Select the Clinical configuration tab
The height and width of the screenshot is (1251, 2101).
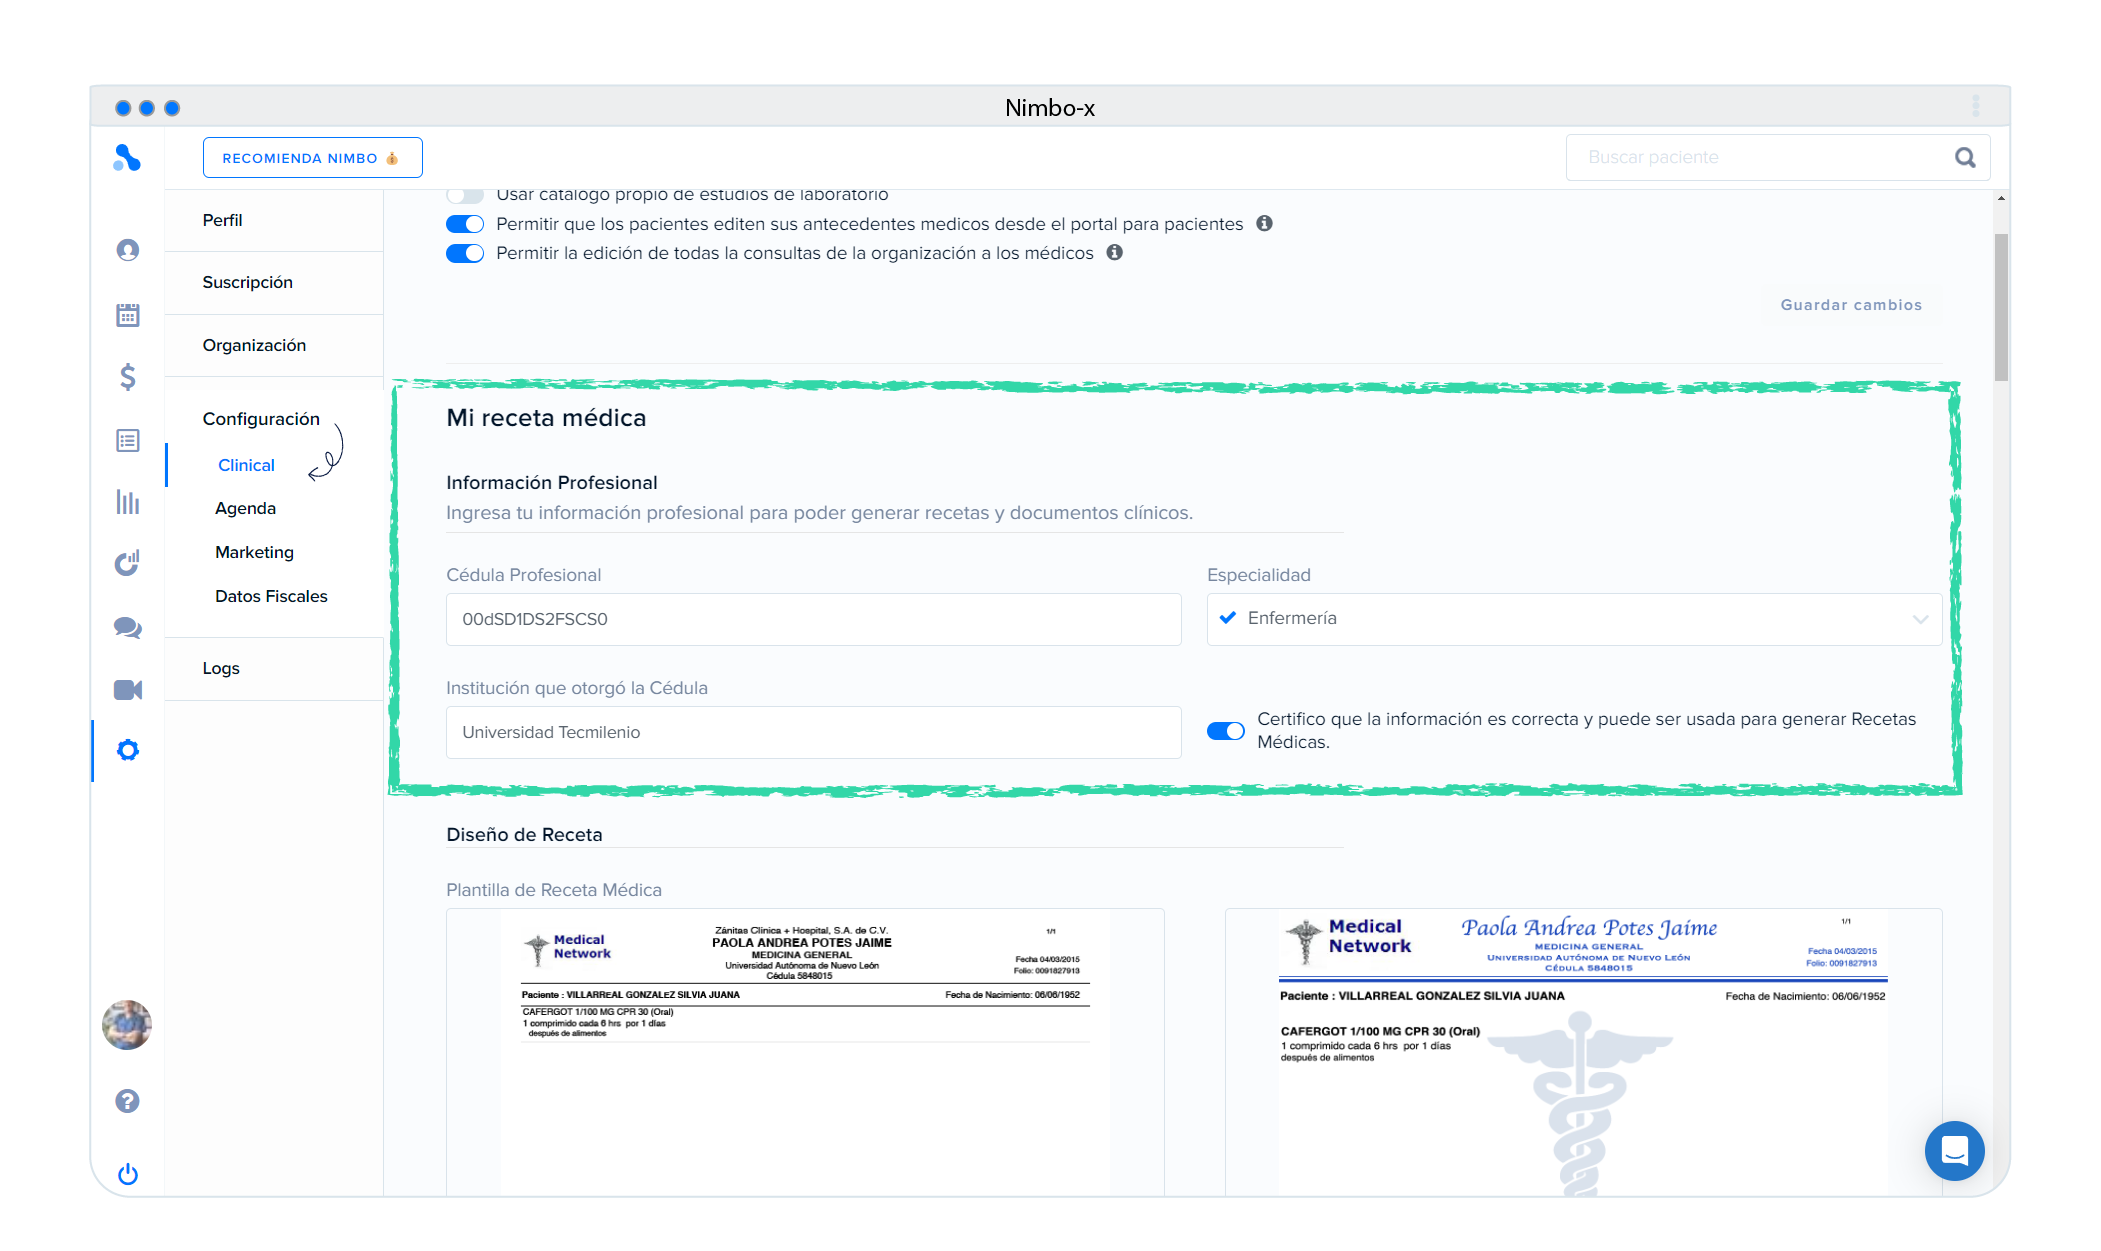[245, 464]
